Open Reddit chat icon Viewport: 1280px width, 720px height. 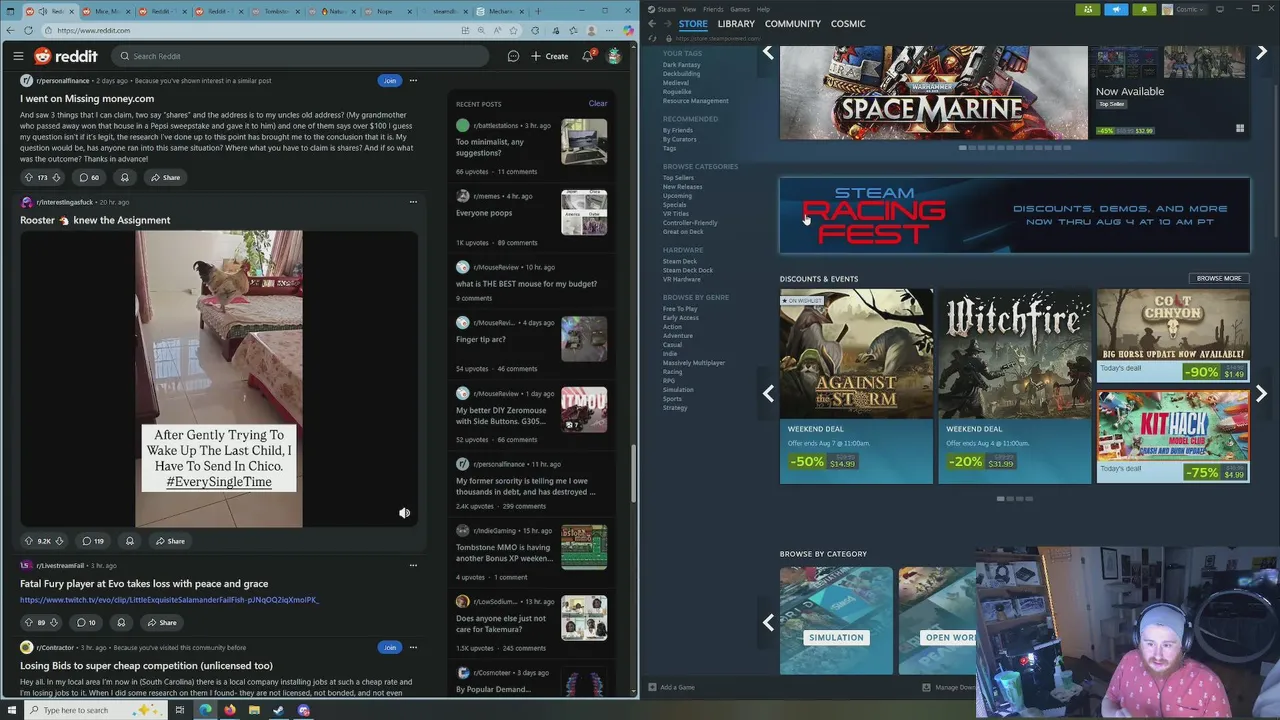[513, 56]
